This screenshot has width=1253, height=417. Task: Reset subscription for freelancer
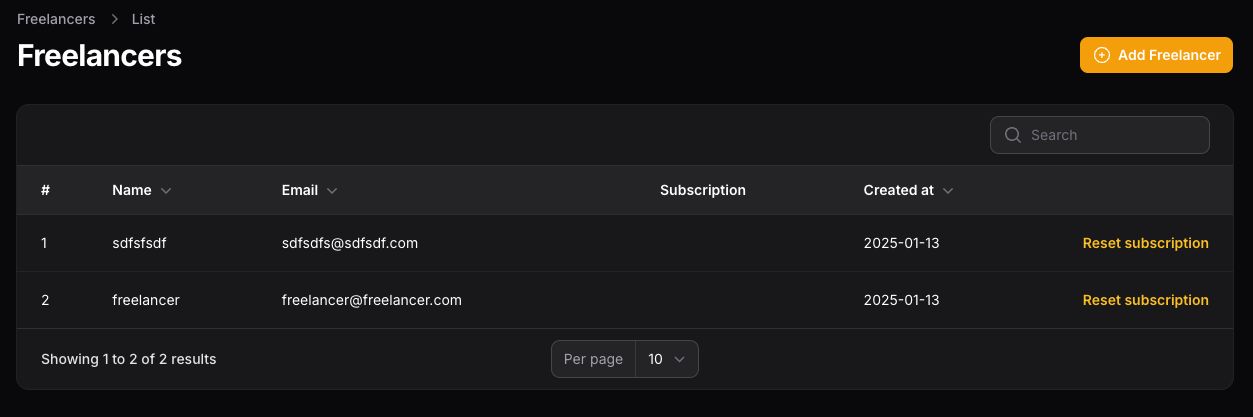(1145, 300)
